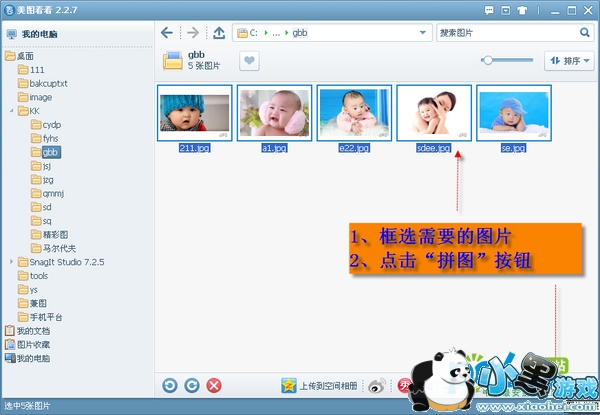The image size is (600, 415).
Task: Click upload to space album button
Action: [x=319, y=386]
